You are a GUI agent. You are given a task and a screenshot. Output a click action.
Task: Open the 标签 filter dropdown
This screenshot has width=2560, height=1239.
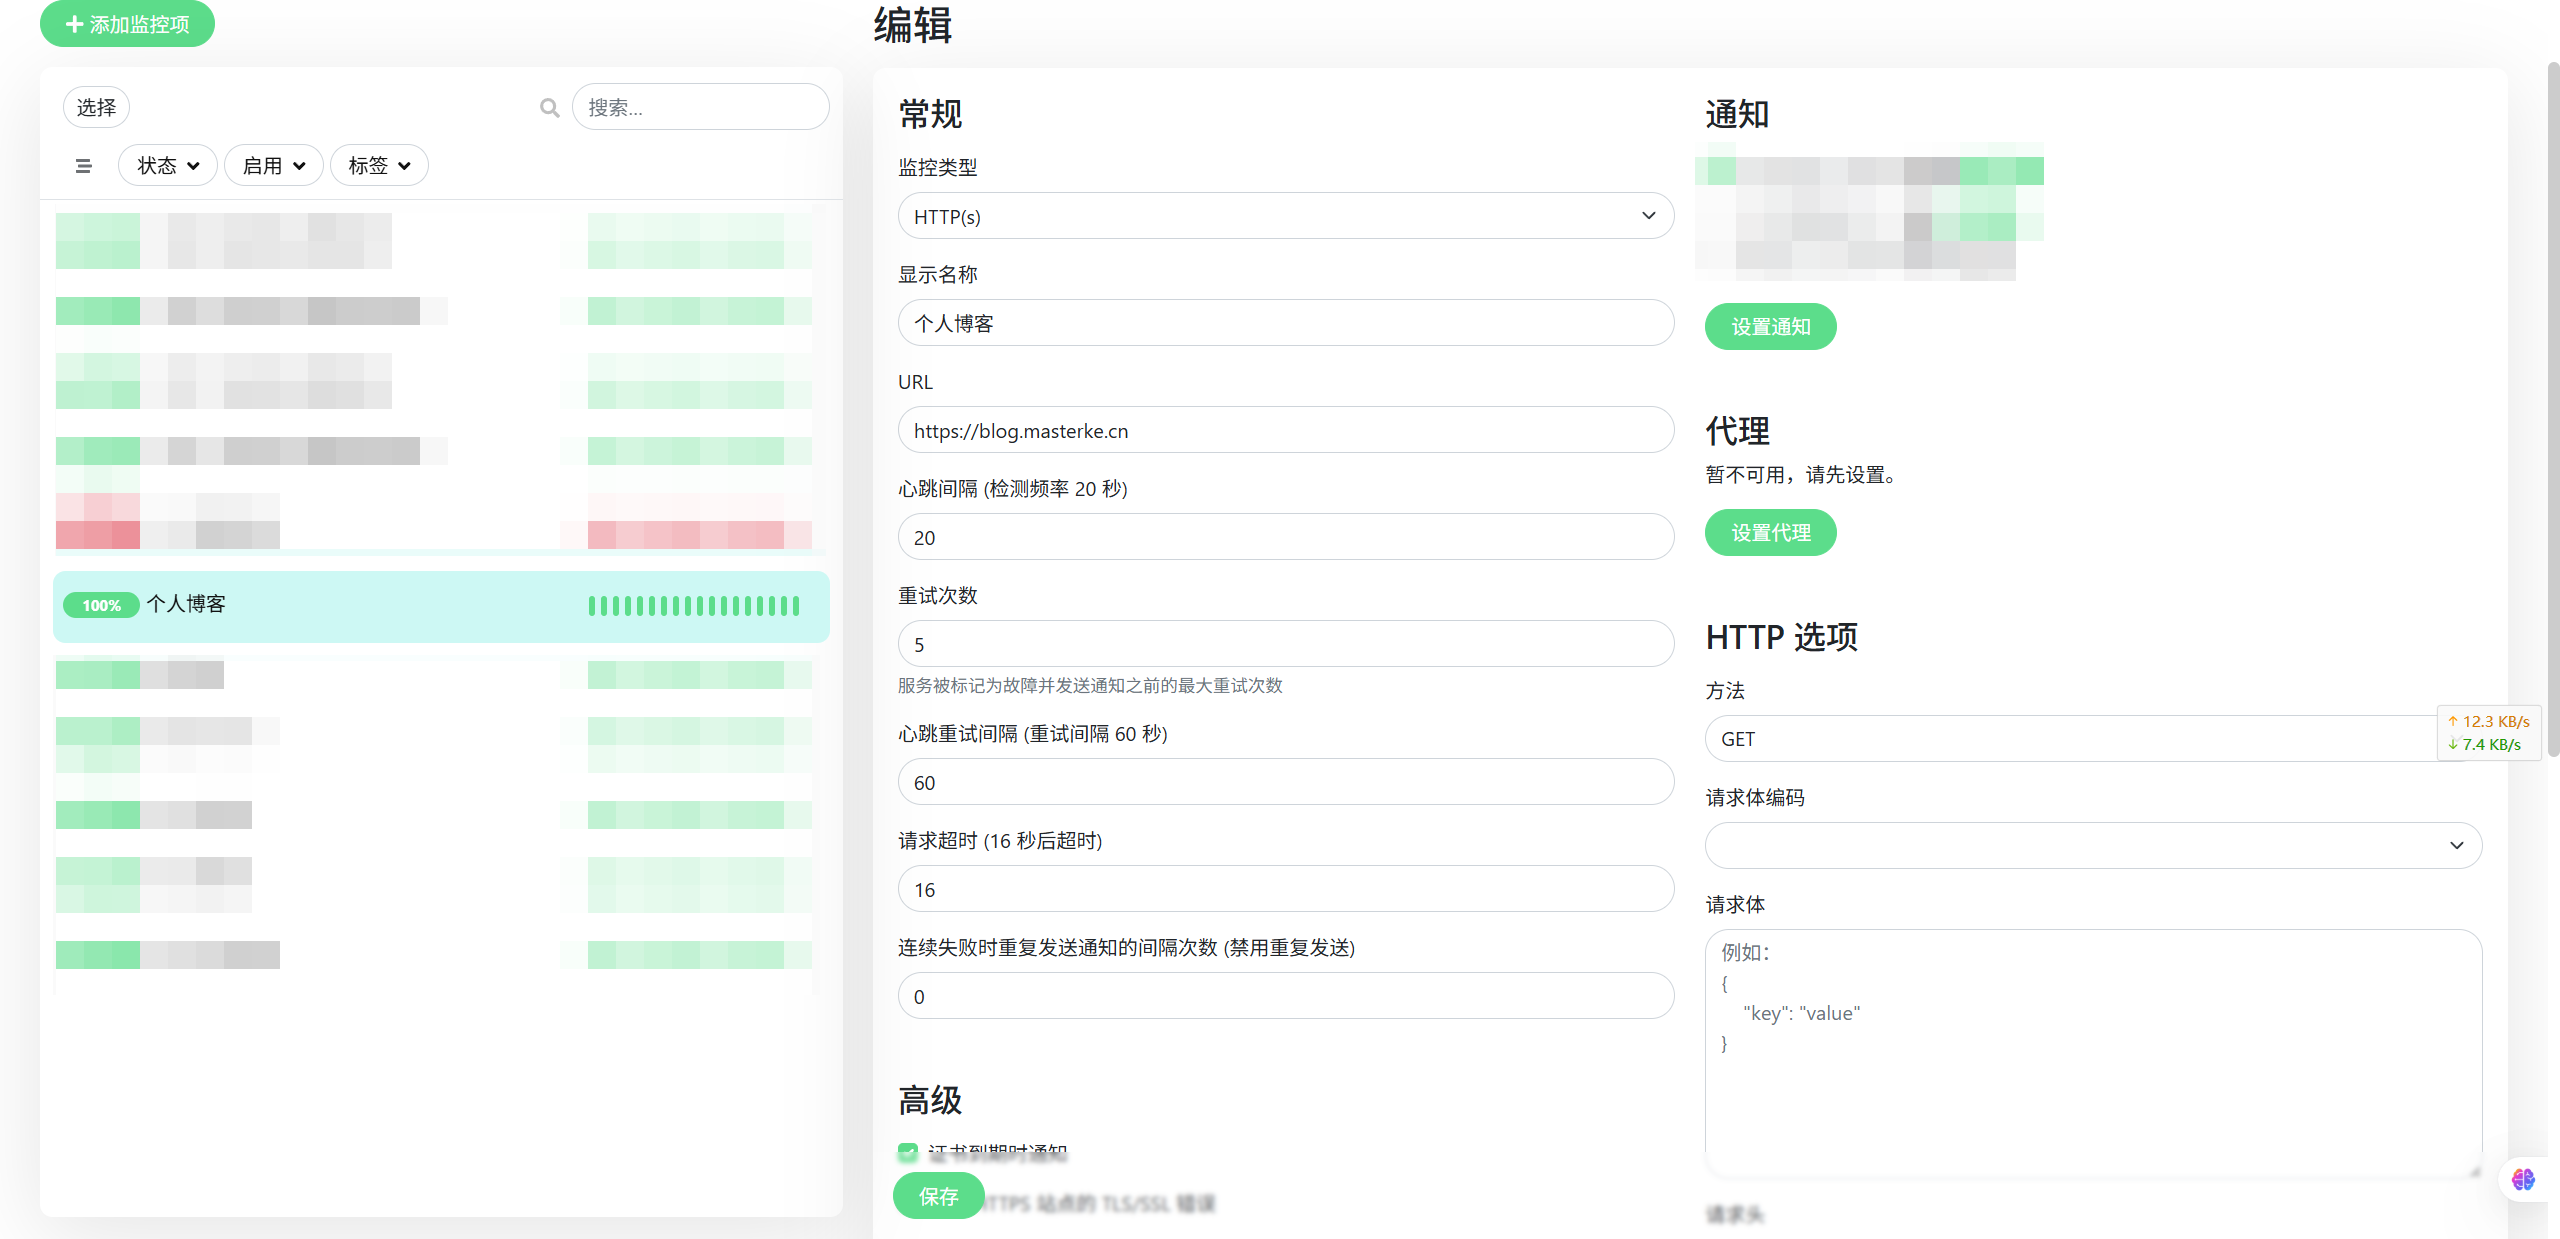378,166
